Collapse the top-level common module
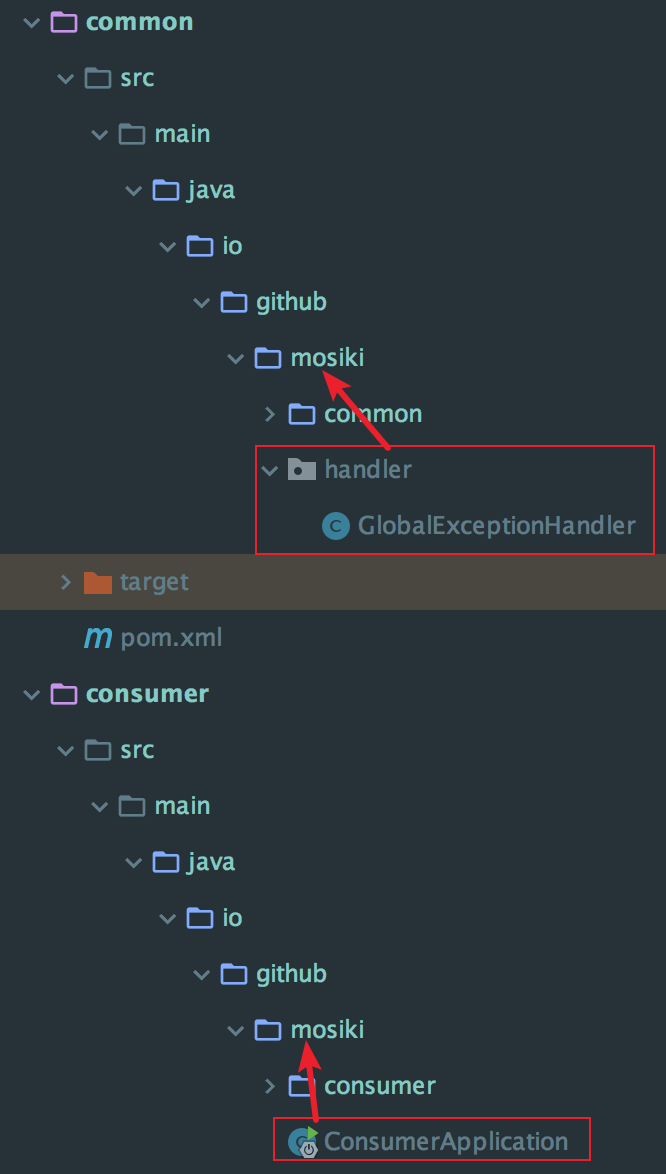This screenshot has width=666, height=1174. tap(31, 22)
